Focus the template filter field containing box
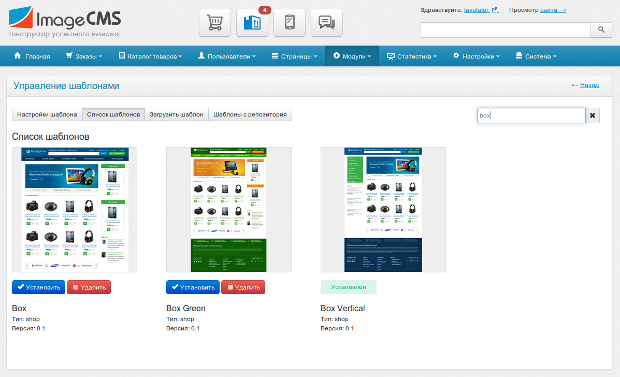 tap(531, 116)
